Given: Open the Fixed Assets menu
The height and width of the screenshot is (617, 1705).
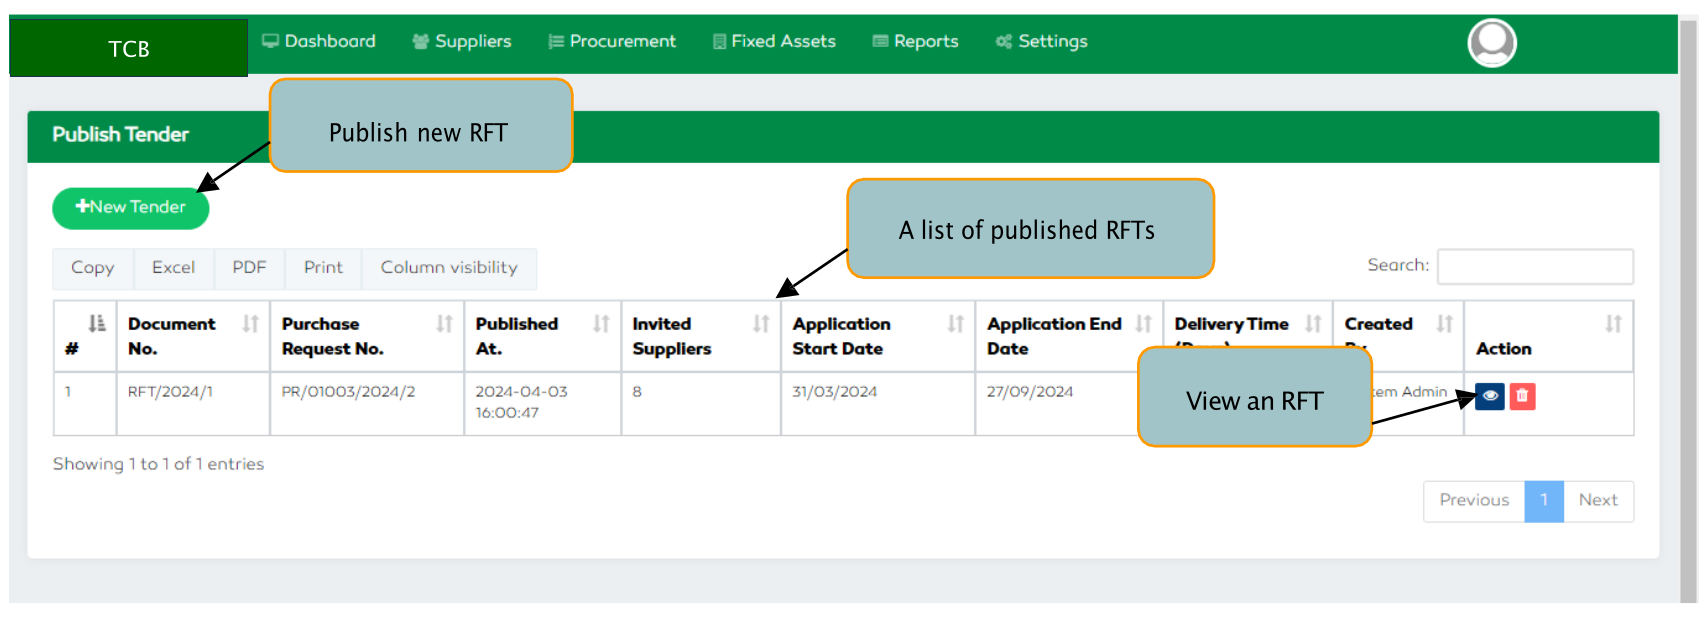Looking at the screenshot, I should pyautogui.click(x=774, y=41).
